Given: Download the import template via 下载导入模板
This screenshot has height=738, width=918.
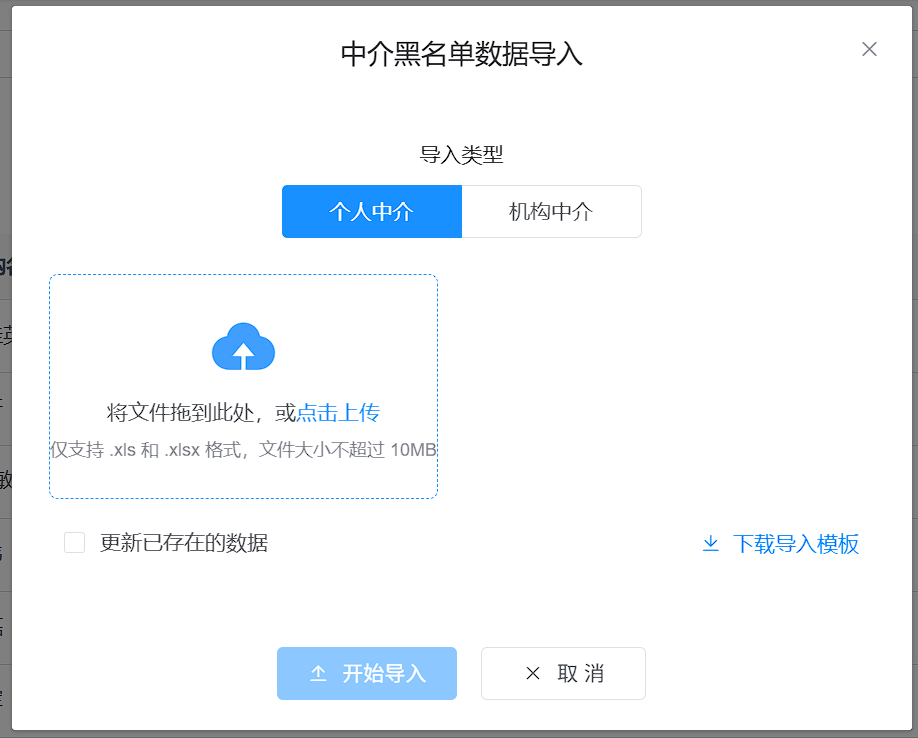Looking at the screenshot, I should [795, 544].
